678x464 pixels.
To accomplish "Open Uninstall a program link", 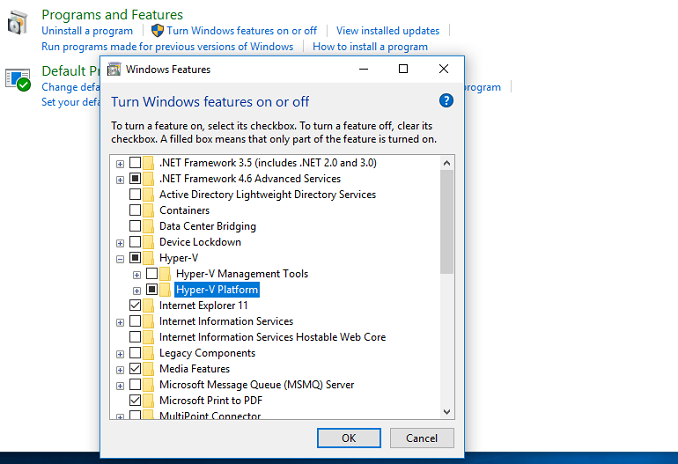I will point(87,31).
